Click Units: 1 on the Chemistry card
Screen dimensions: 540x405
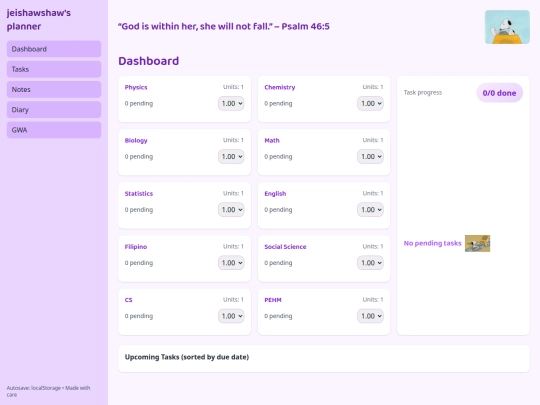point(373,87)
